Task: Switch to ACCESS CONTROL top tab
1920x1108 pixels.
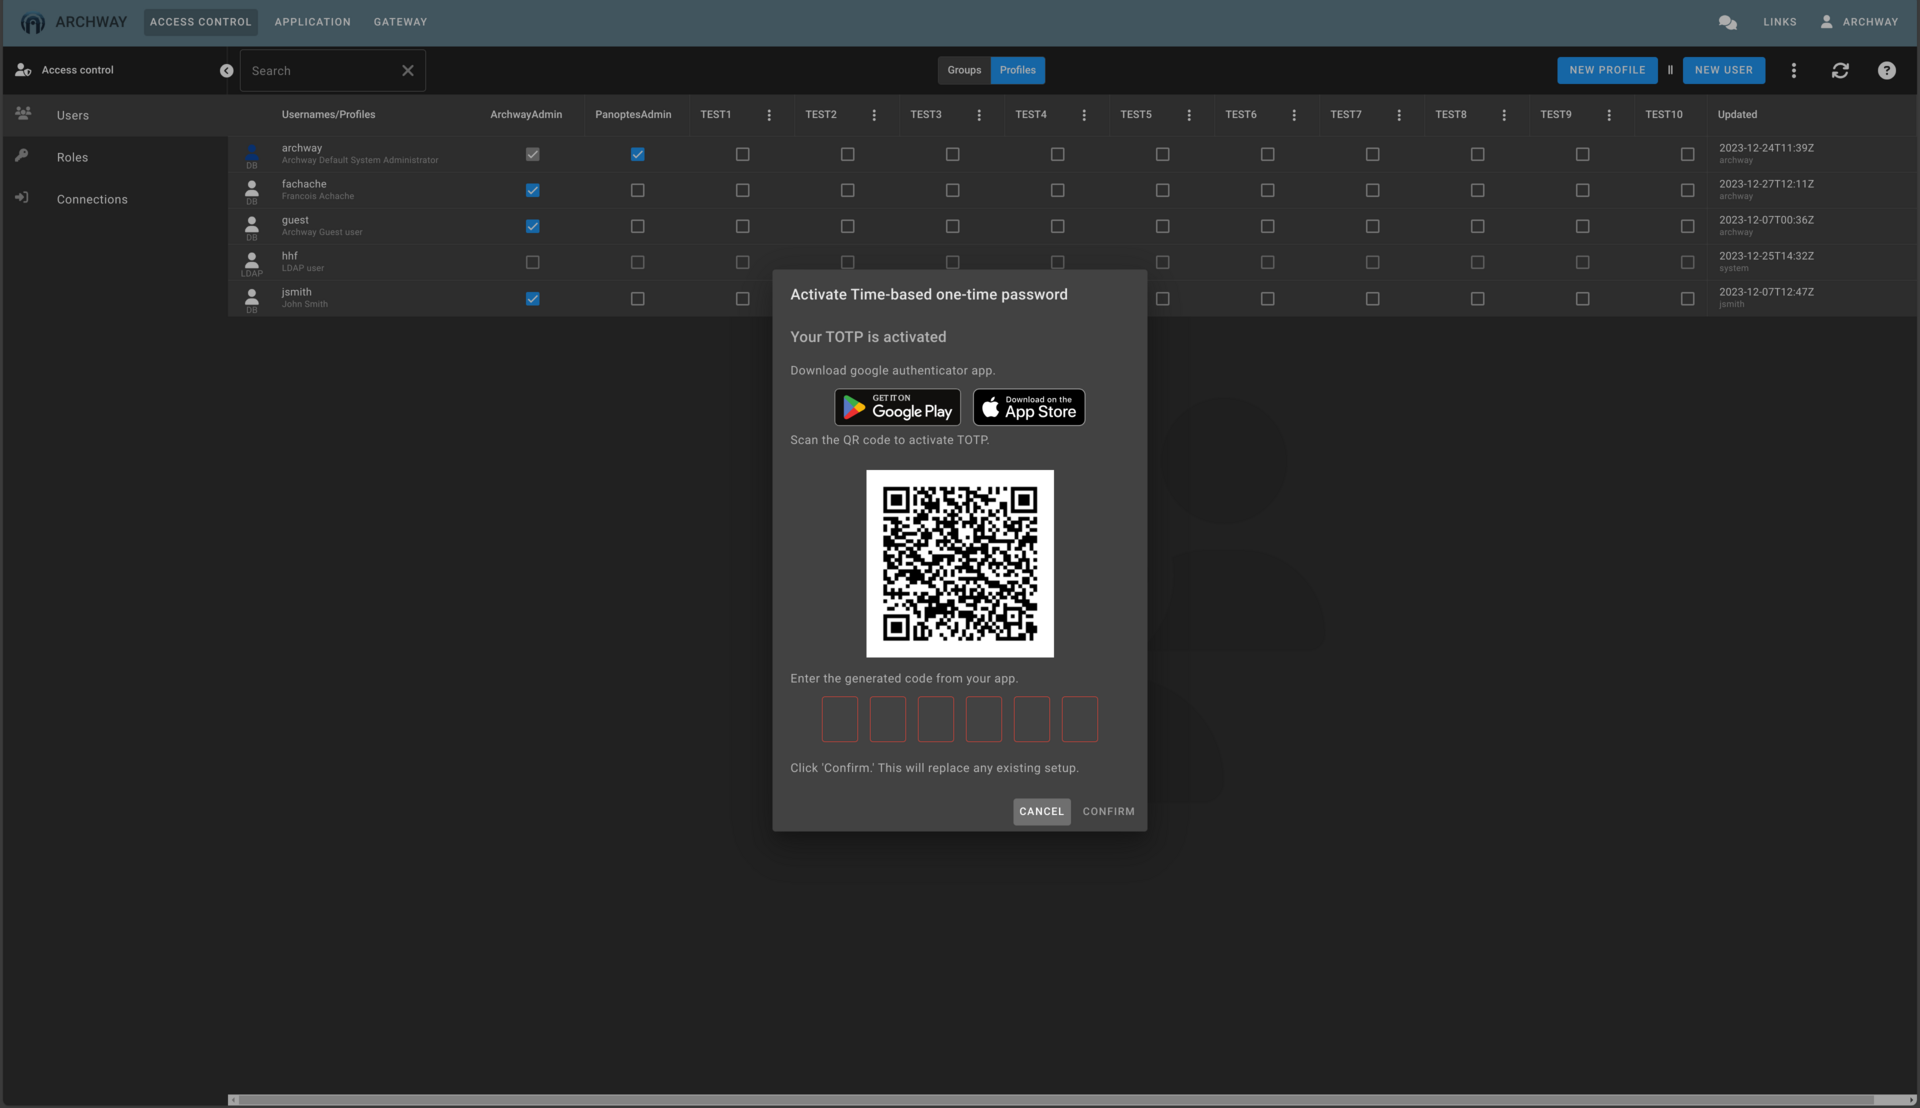Action: pos(200,22)
